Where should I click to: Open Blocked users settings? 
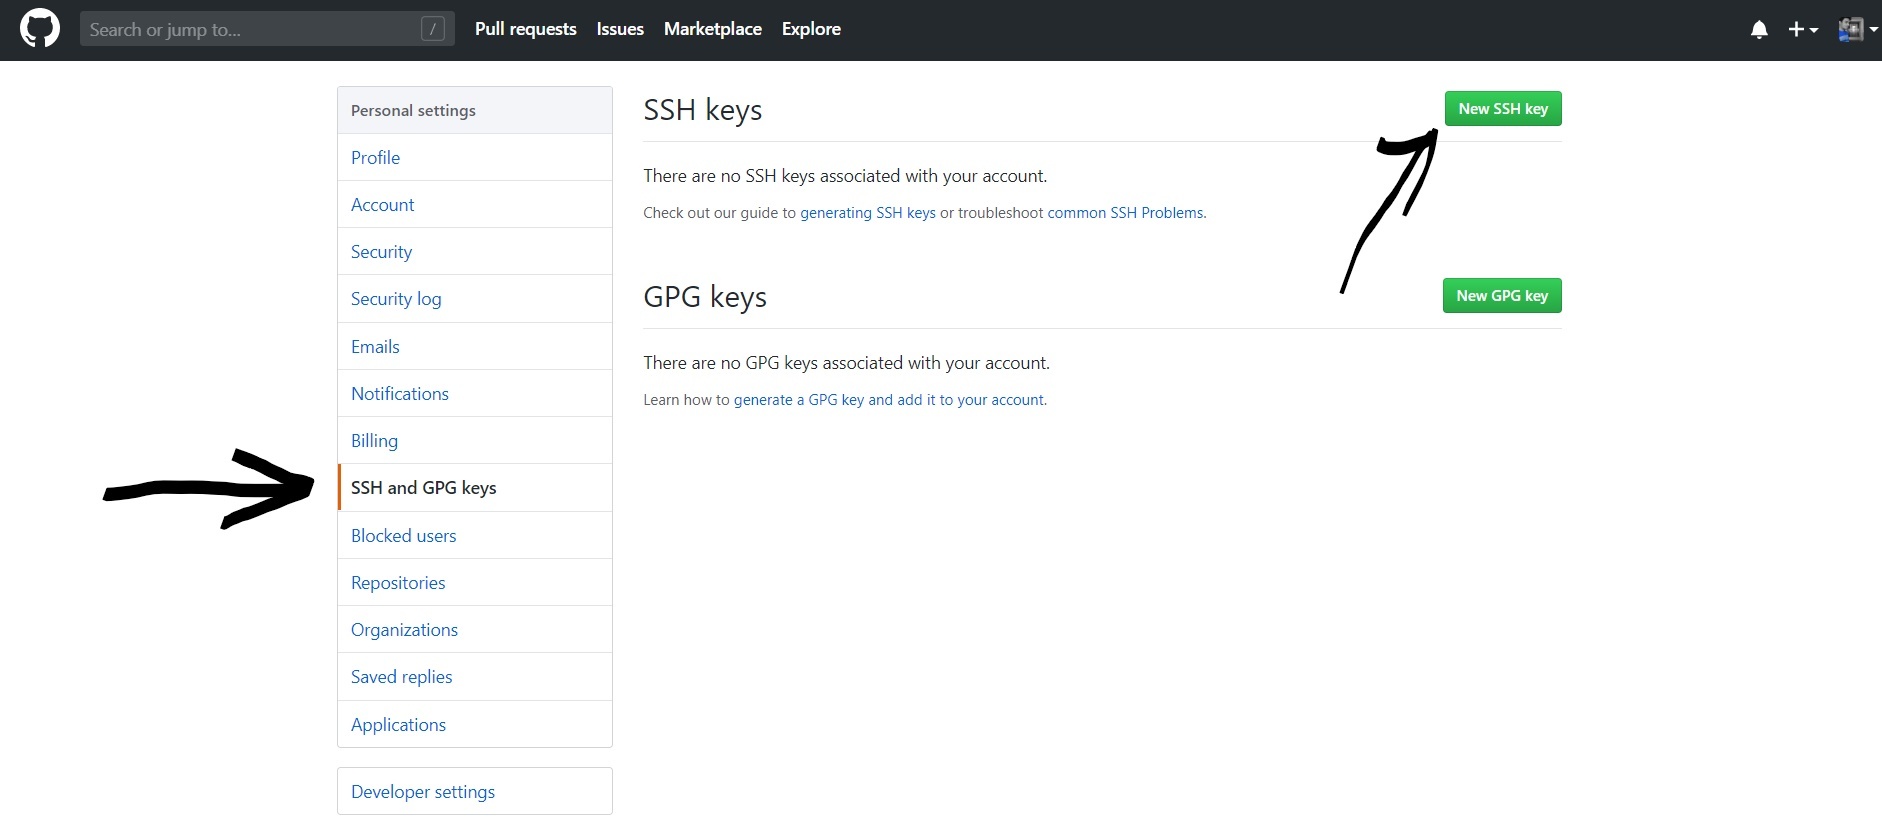(x=403, y=536)
